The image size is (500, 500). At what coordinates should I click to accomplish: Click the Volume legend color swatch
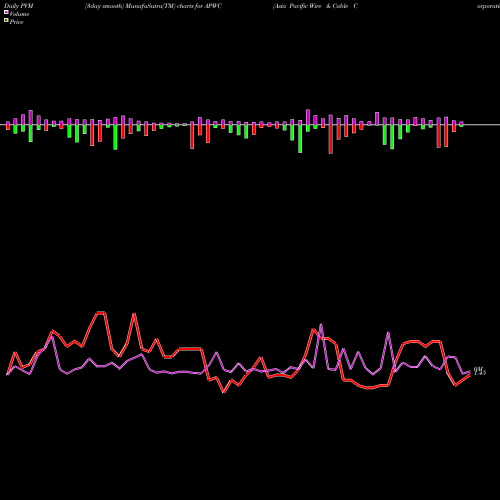6,12
